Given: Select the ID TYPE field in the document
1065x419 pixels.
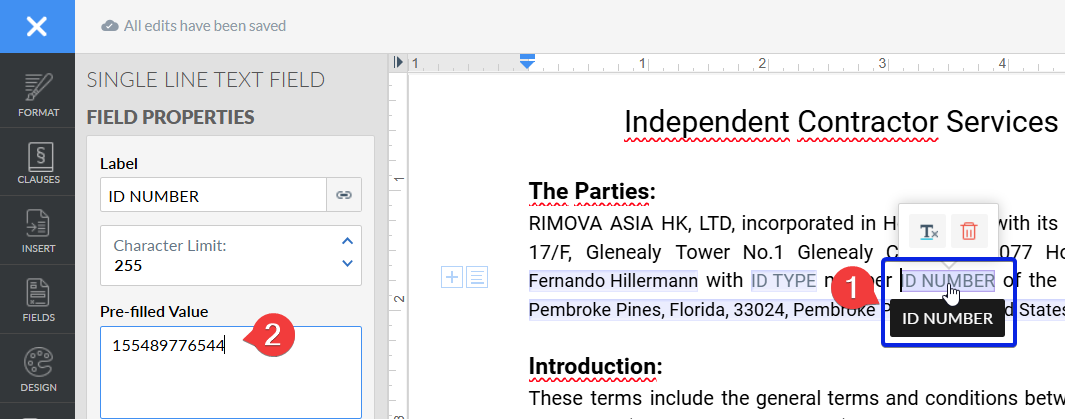Looking at the screenshot, I should tap(783, 281).
